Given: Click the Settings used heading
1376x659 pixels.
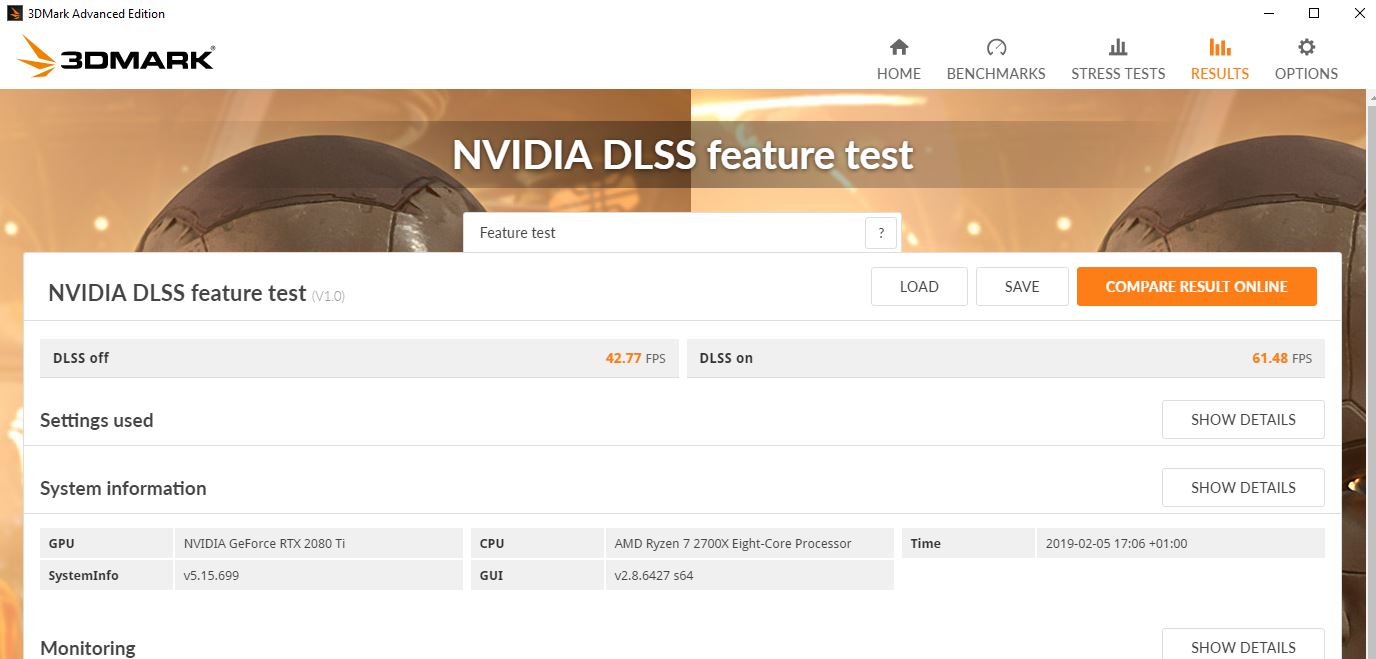Looking at the screenshot, I should click(x=97, y=421).
